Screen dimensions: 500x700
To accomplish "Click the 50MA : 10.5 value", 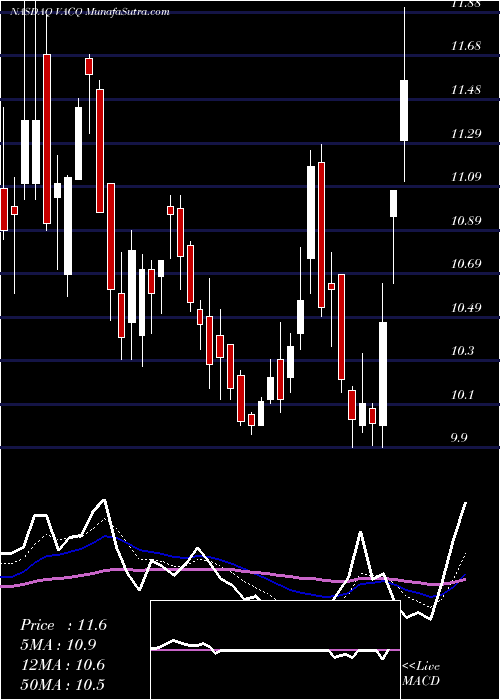I will [x=62, y=684].
